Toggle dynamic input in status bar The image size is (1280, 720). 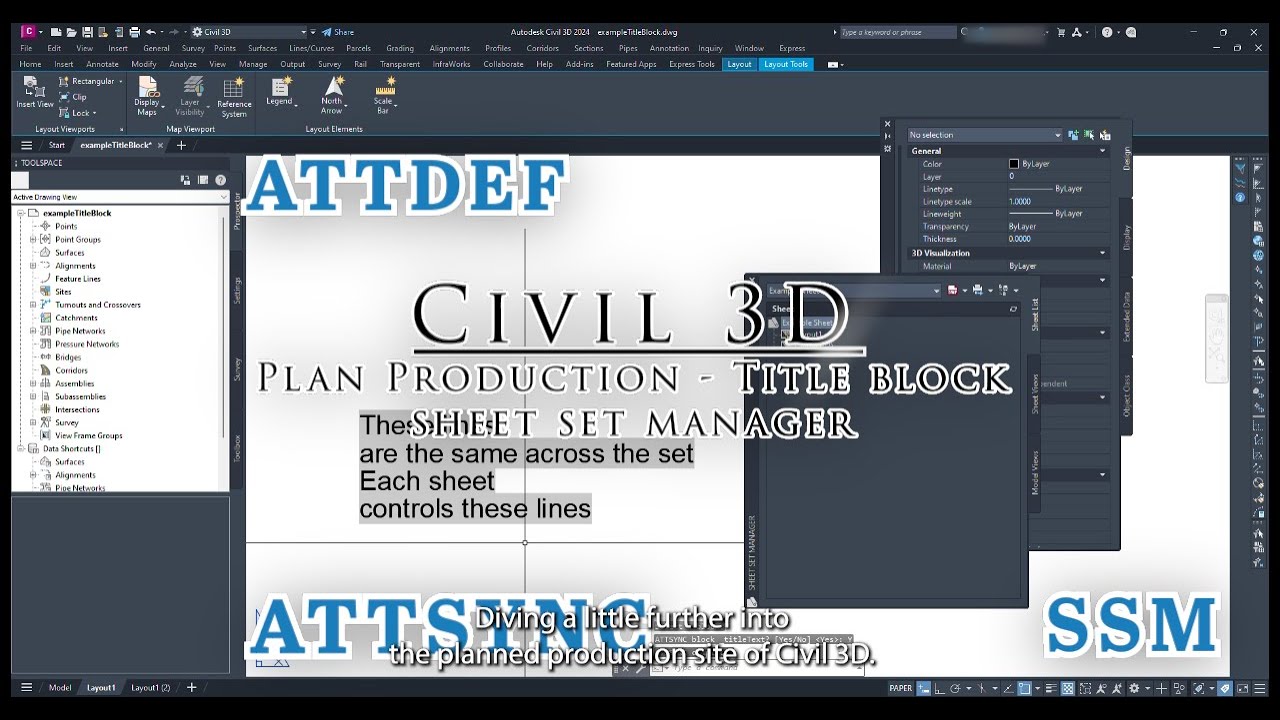click(x=924, y=688)
